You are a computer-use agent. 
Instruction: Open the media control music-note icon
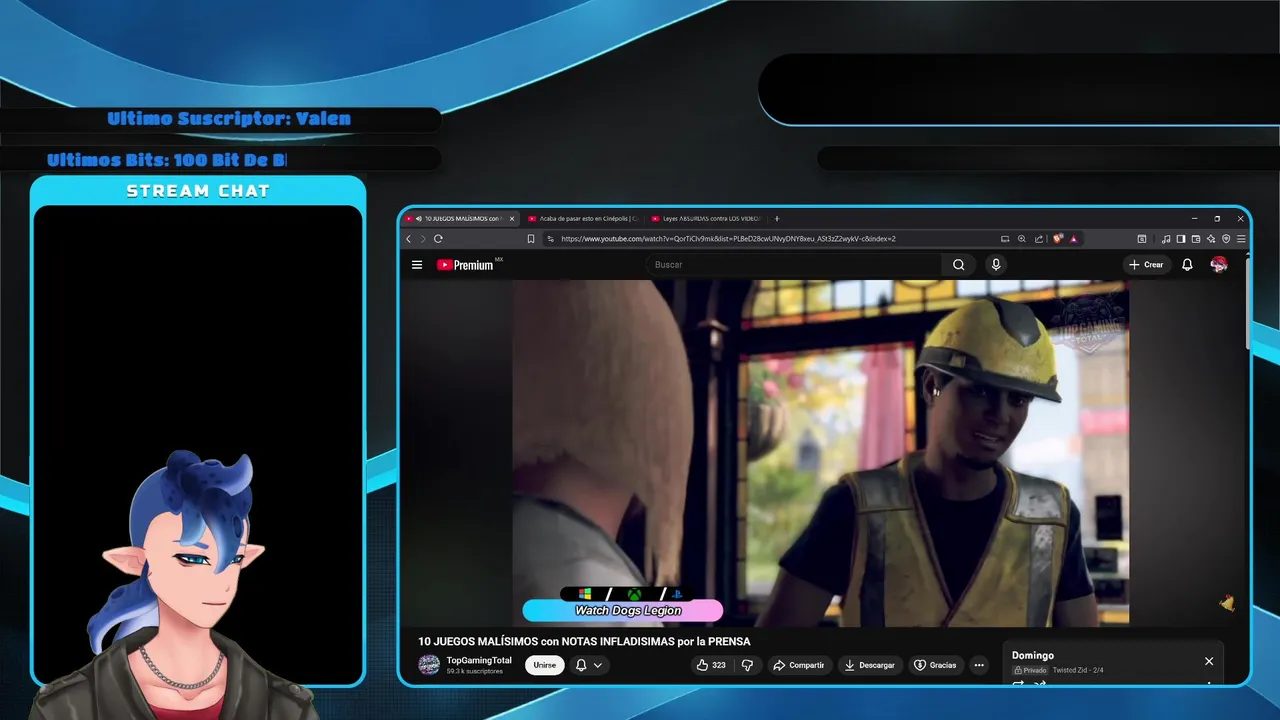click(x=1166, y=239)
